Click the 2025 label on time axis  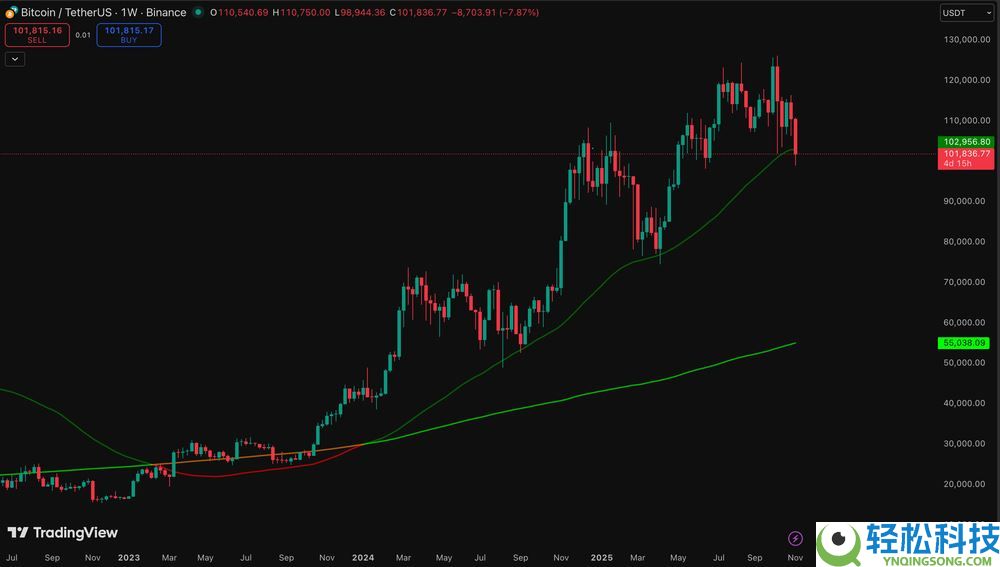pyautogui.click(x=601, y=557)
